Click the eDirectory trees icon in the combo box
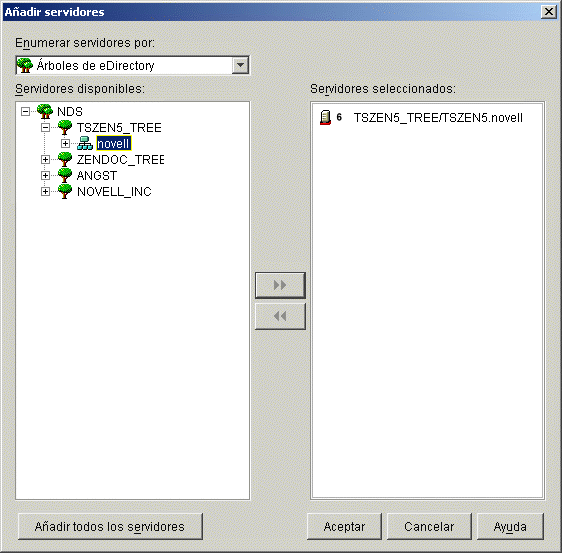This screenshot has width=562, height=553. 25,65
